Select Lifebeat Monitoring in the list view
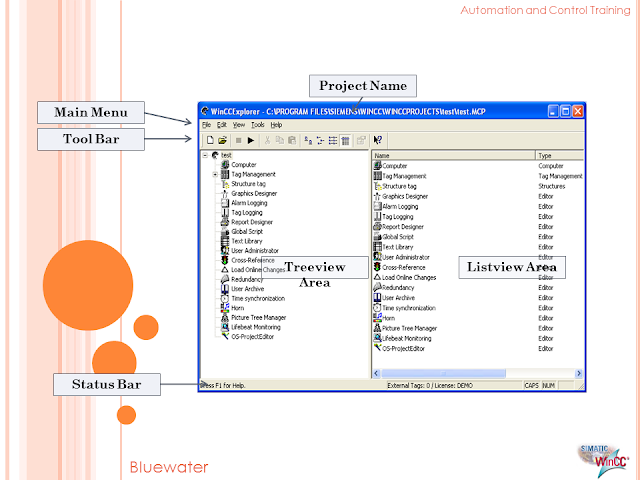 click(407, 338)
